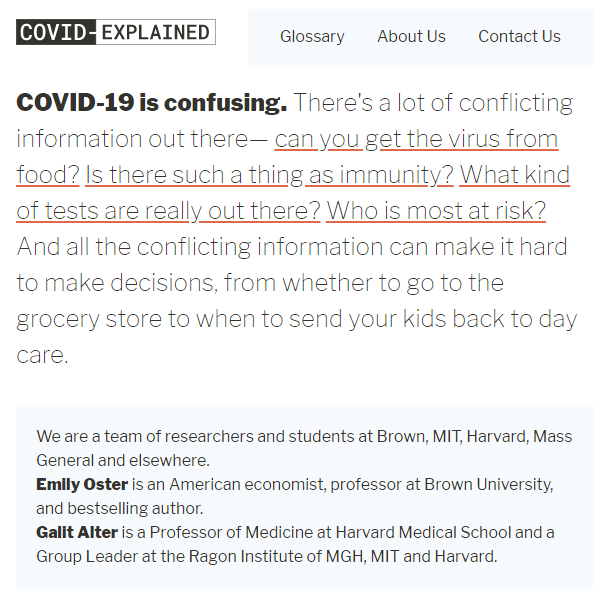Open the 'Who is most at risk?' link
612x607 pixels.
(x=436, y=211)
